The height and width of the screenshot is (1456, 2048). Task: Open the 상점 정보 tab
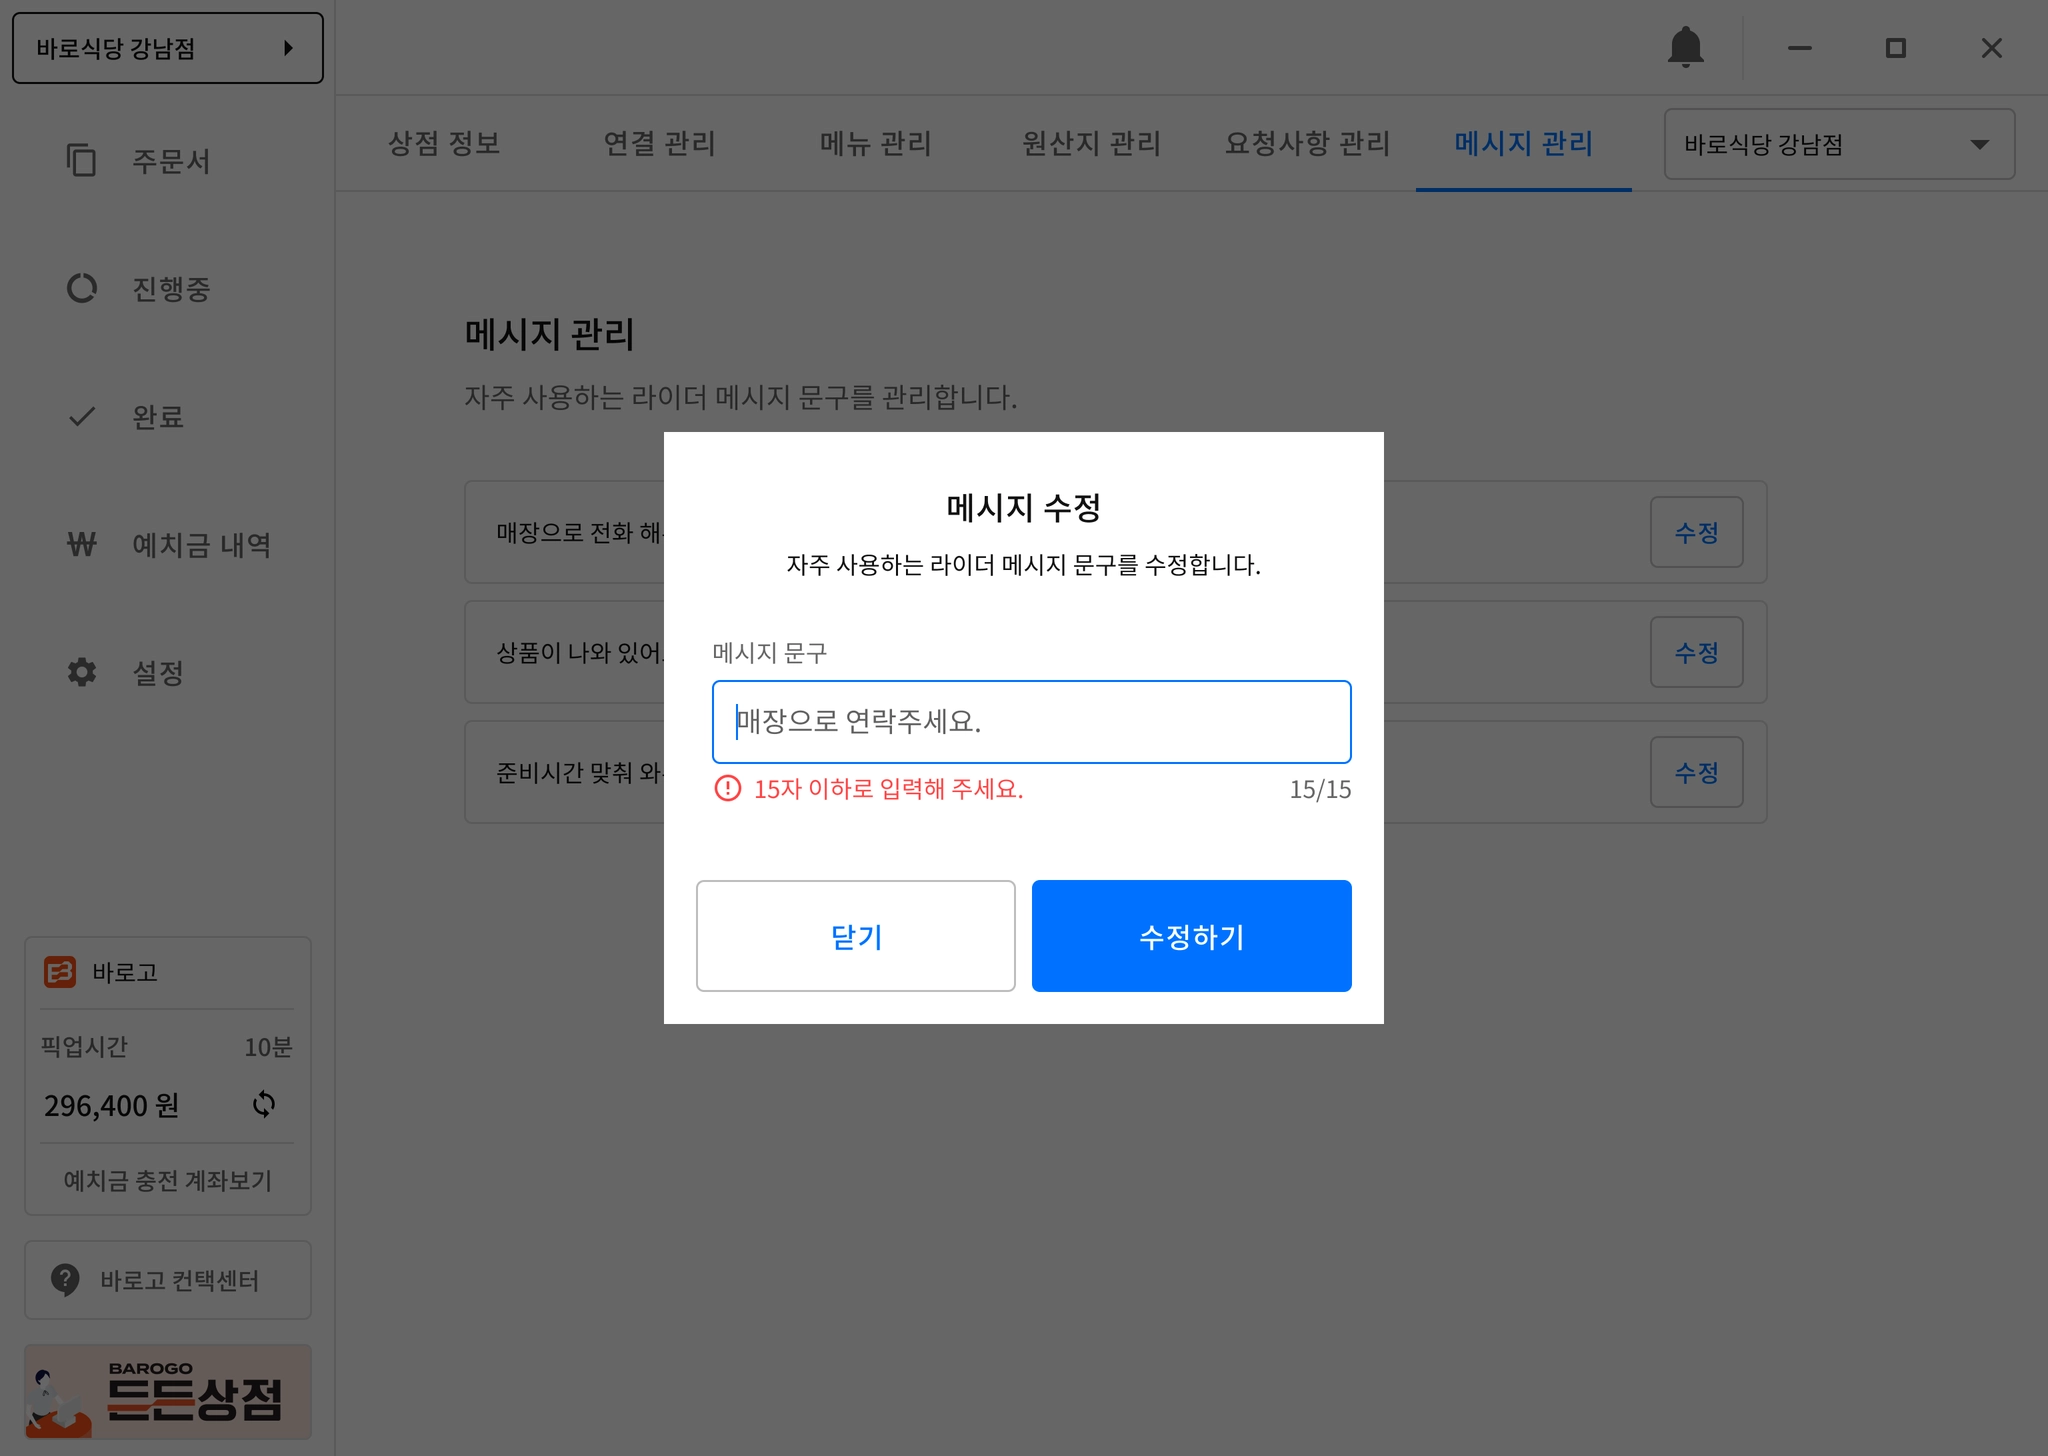[x=443, y=143]
